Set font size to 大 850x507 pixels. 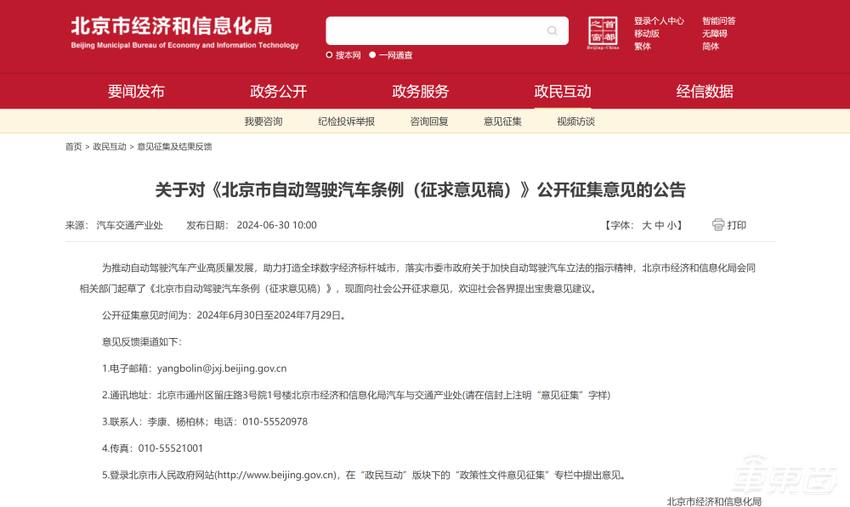(646, 226)
